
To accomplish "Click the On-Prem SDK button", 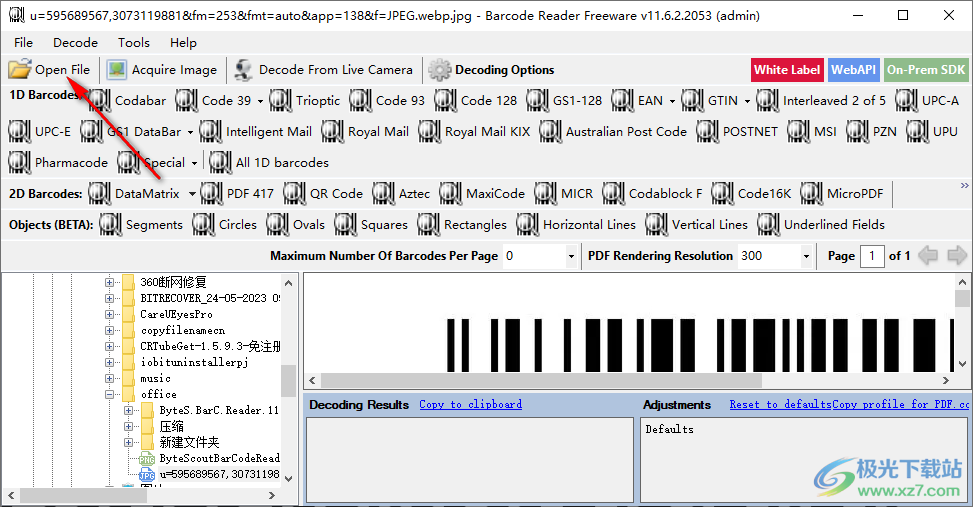I will [926, 70].
